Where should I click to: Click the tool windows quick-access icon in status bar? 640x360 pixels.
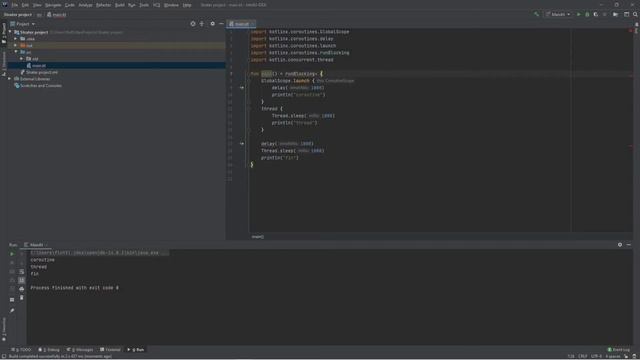4,356
